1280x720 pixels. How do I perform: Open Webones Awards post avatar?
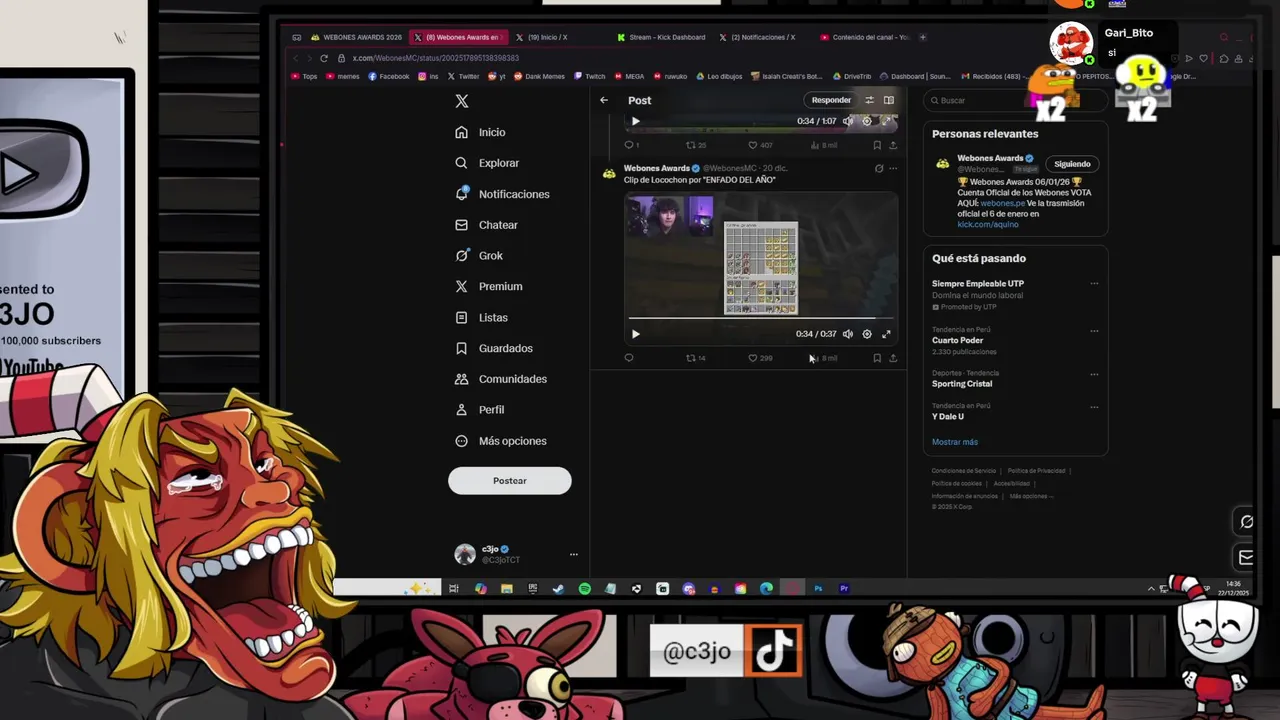click(x=609, y=173)
